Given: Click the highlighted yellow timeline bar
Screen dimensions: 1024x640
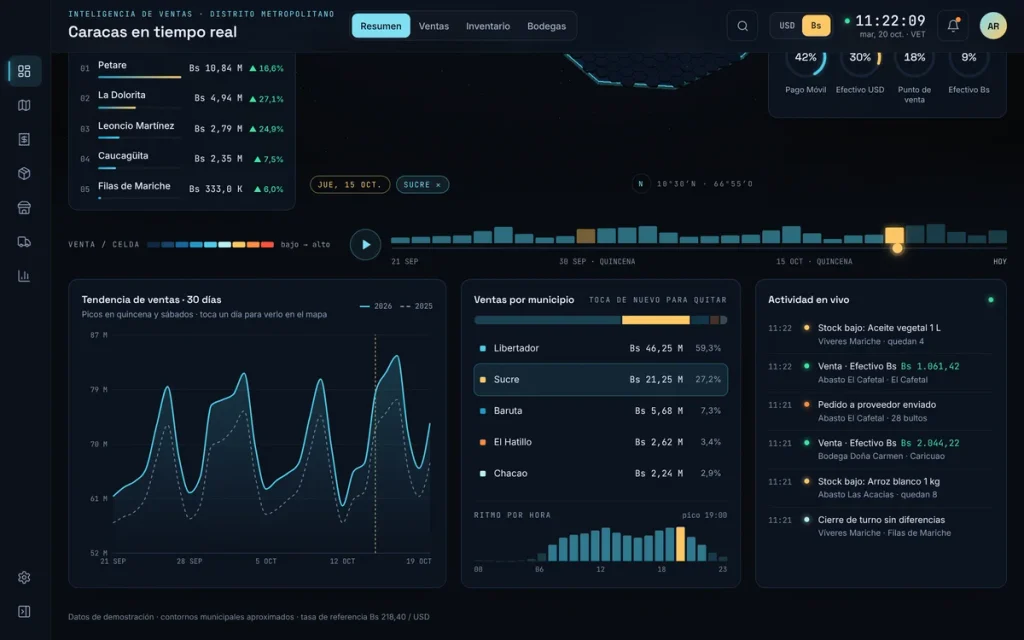Looking at the screenshot, I should click(x=894, y=235).
